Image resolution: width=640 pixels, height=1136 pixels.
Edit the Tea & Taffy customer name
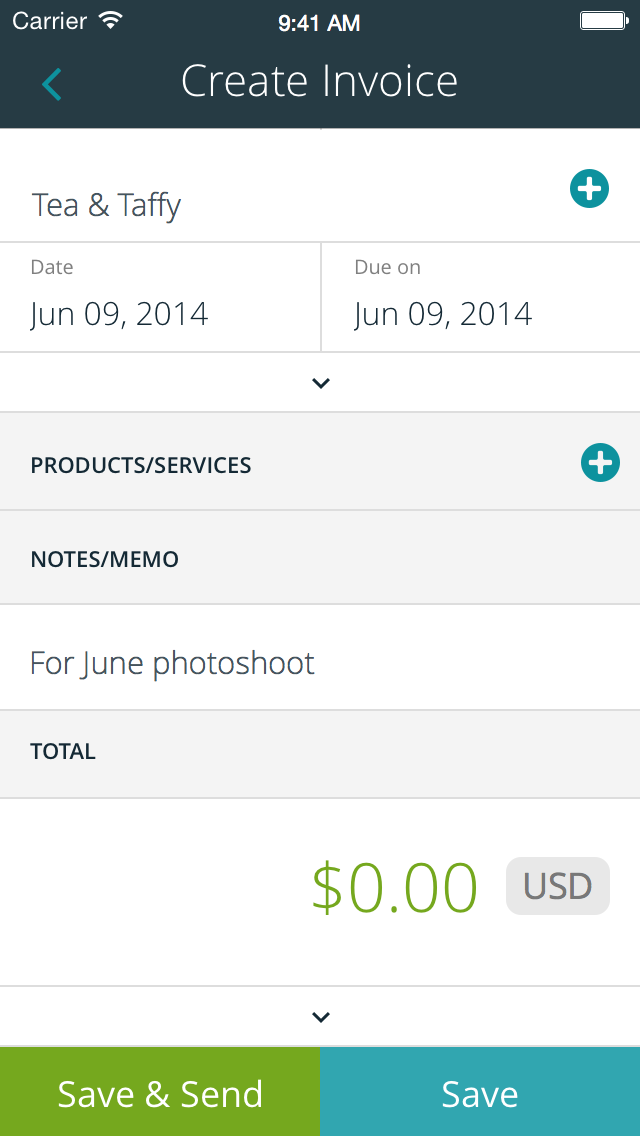(107, 205)
